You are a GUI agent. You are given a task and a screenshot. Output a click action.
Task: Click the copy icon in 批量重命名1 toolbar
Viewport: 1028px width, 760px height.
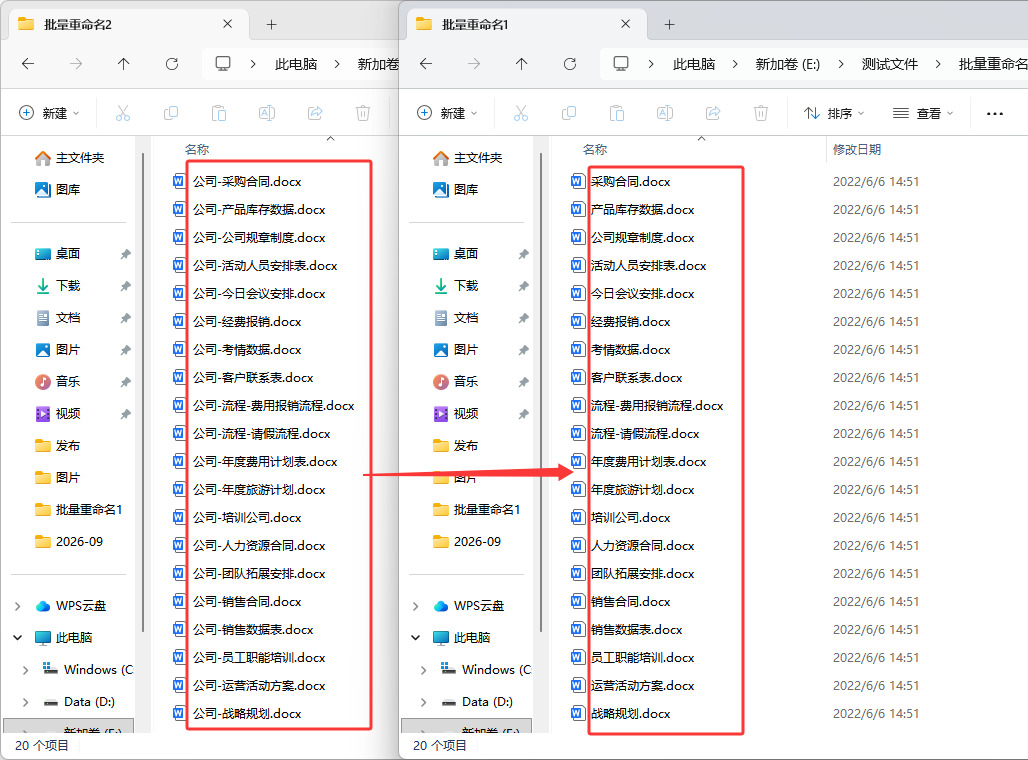(x=569, y=113)
